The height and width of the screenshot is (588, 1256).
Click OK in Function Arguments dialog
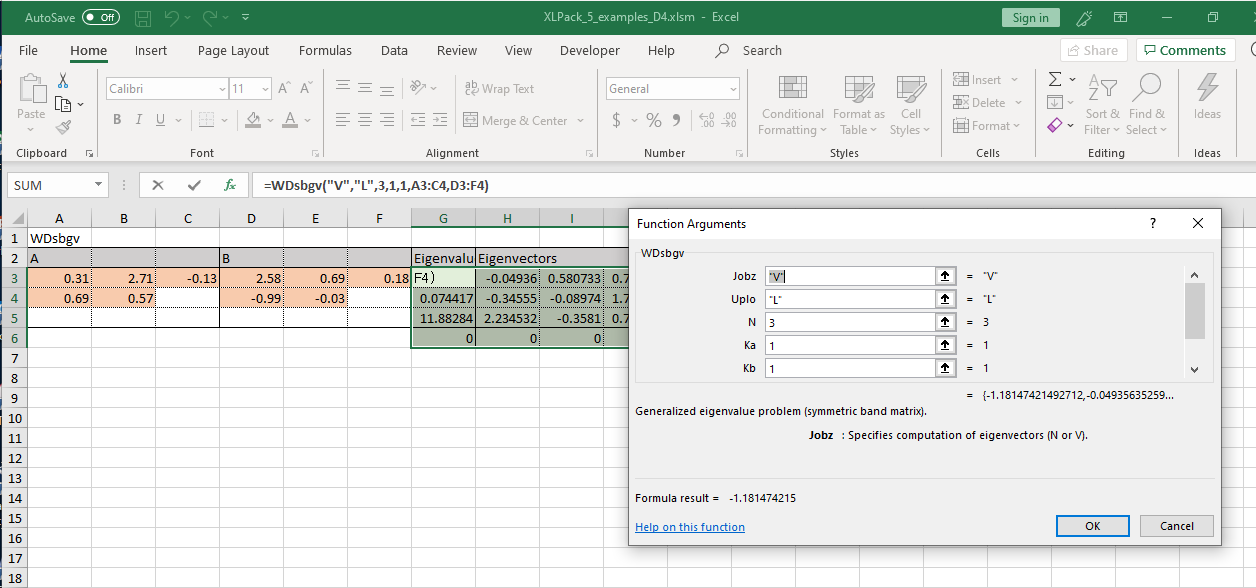point(1093,526)
